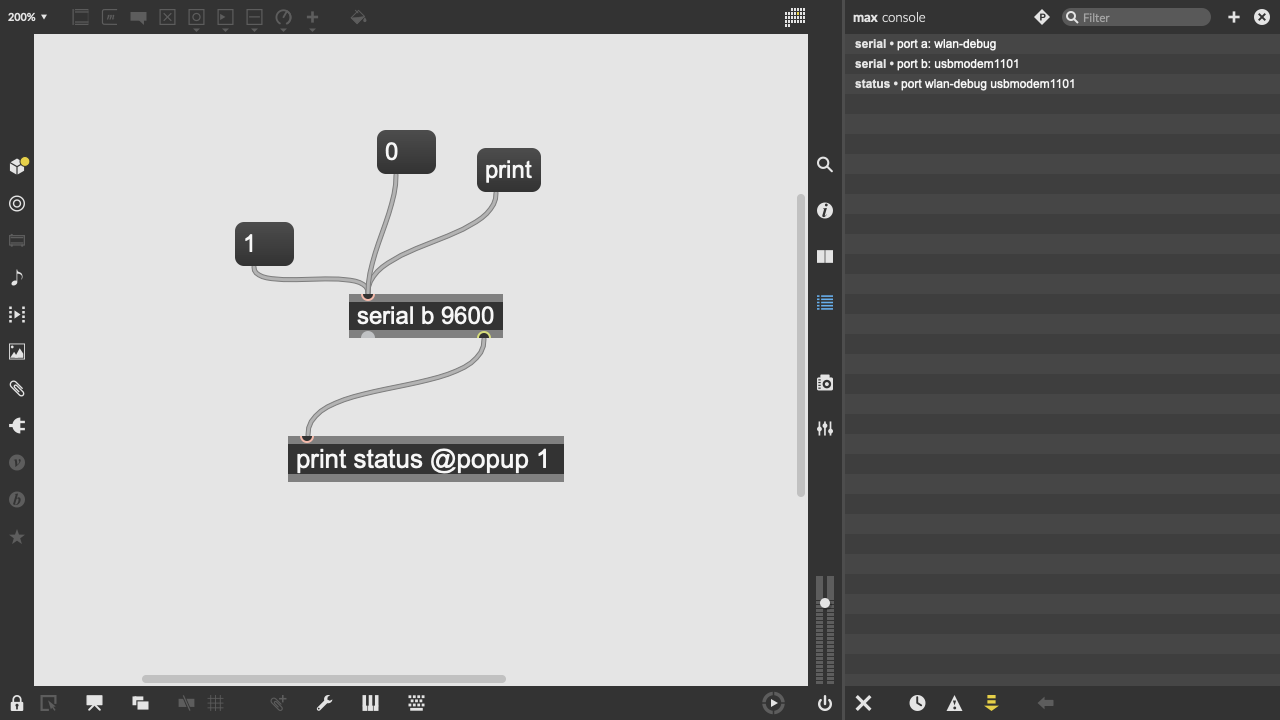This screenshot has height=720, width=1280.
Task: Click the Snapshots camera icon
Action: [825, 383]
